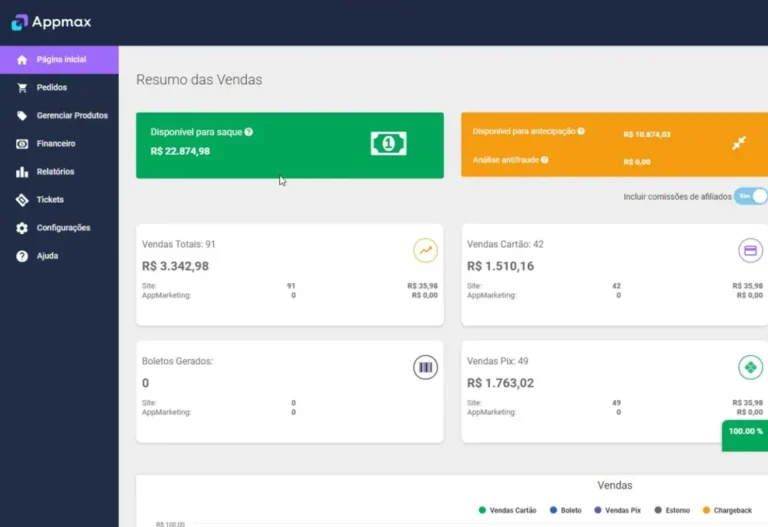This screenshot has height=527, width=768.
Task: Expand Configurações sidebar section
Action: pos(63,228)
